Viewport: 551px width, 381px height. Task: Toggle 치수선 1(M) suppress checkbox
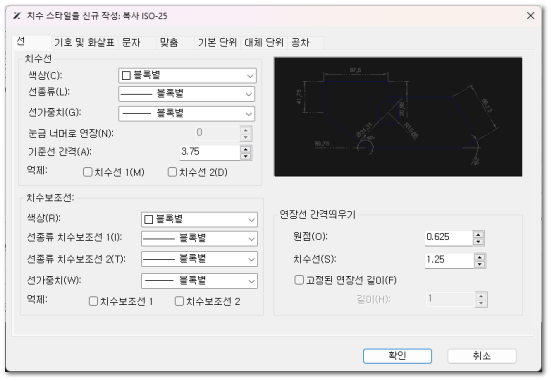click(87, 172)
